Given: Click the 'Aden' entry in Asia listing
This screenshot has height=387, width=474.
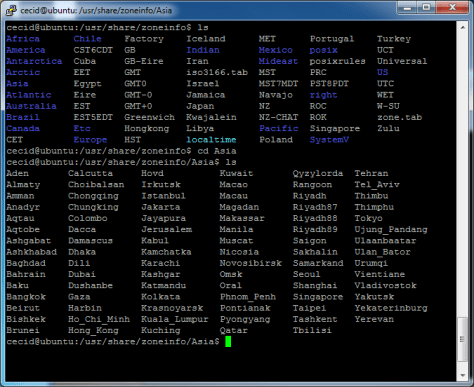Looking at the screenshot, I should 17,173.
